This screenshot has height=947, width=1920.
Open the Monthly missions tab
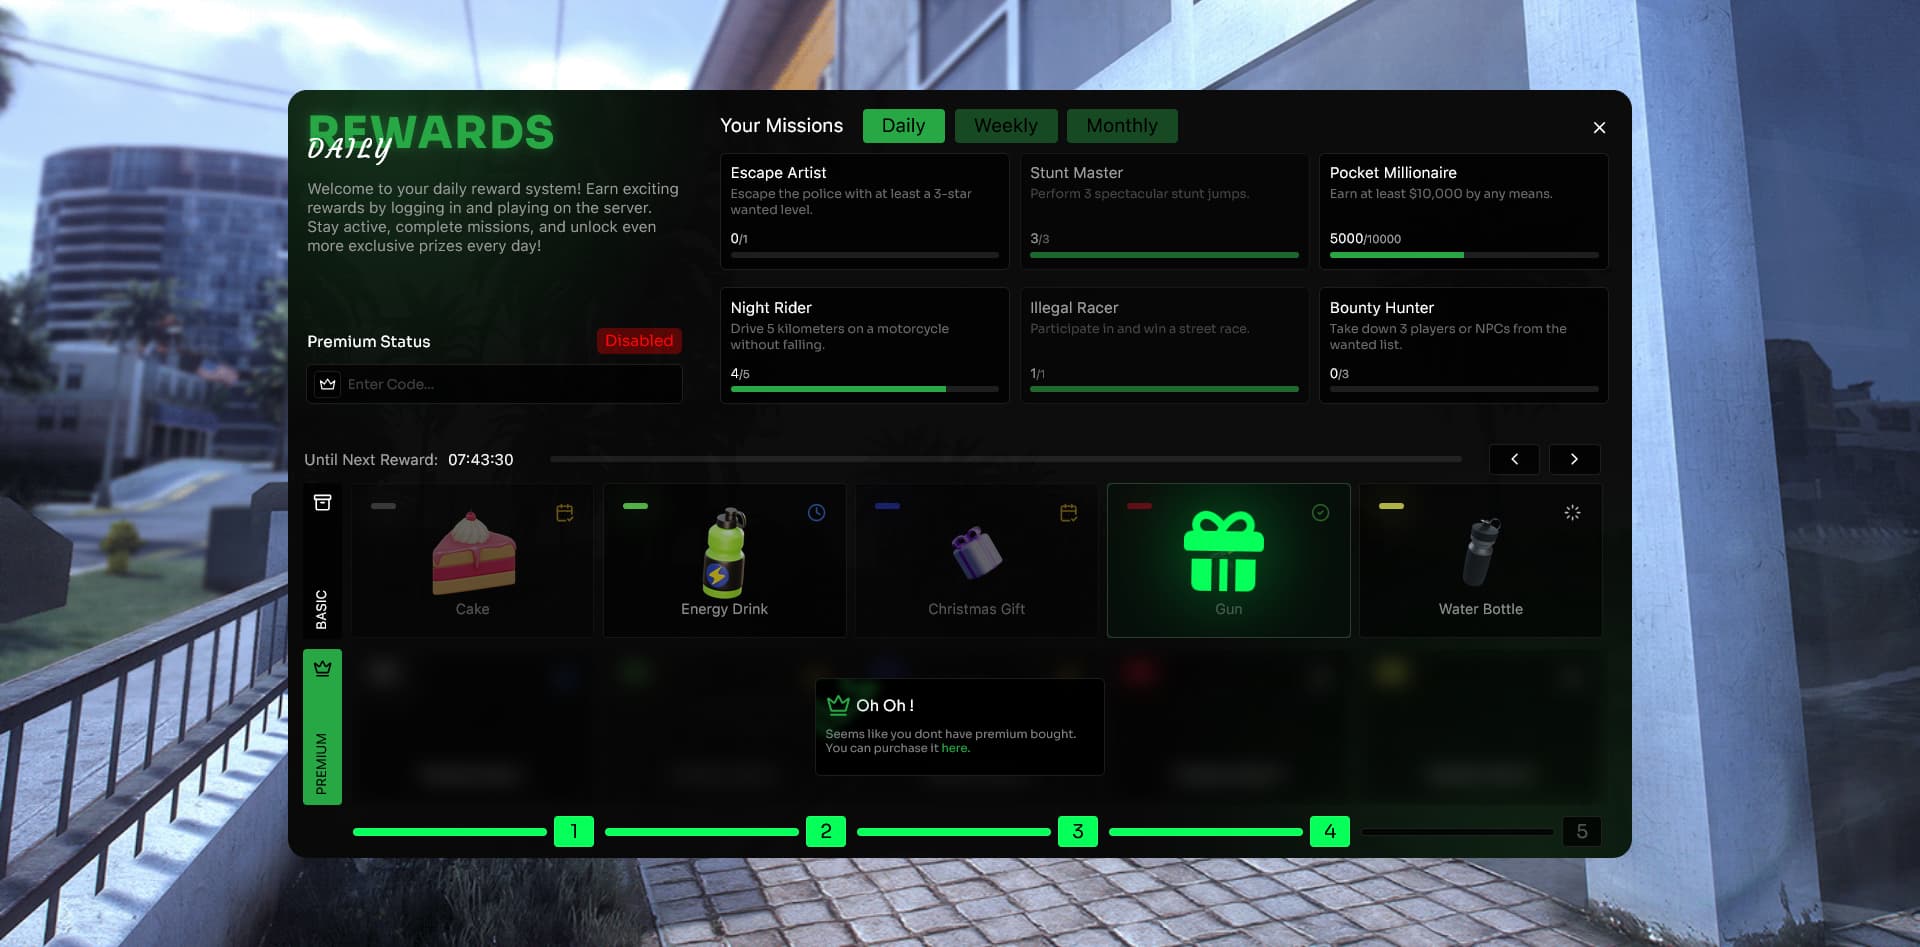[1122, 125]
